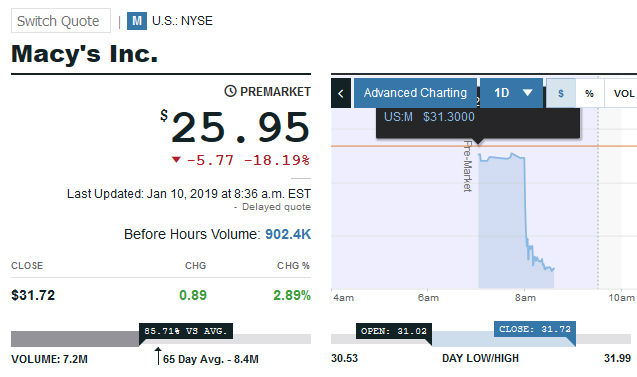The image size is (637, 377).
Task: Collapse chart with the left chevron arrow
Action: [341, 93]
